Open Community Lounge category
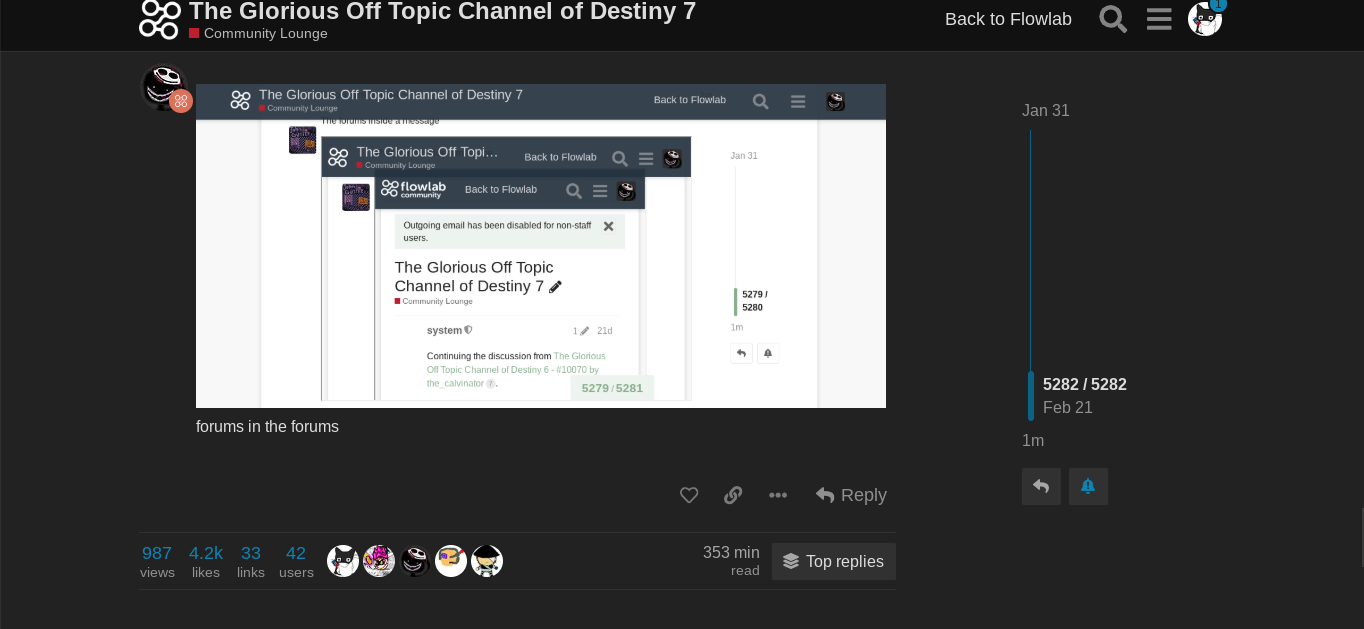The width and height of the screenshot is (1364, 629). [265, 33]
